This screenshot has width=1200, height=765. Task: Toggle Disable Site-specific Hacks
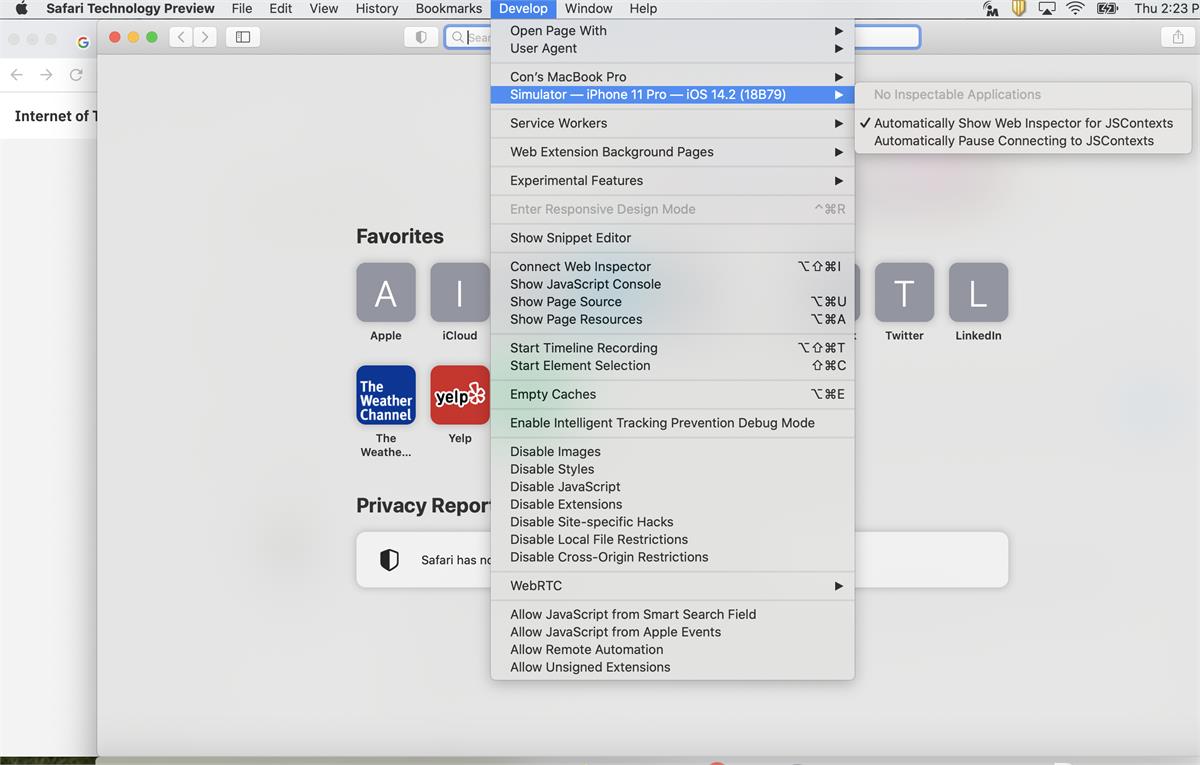673,522
